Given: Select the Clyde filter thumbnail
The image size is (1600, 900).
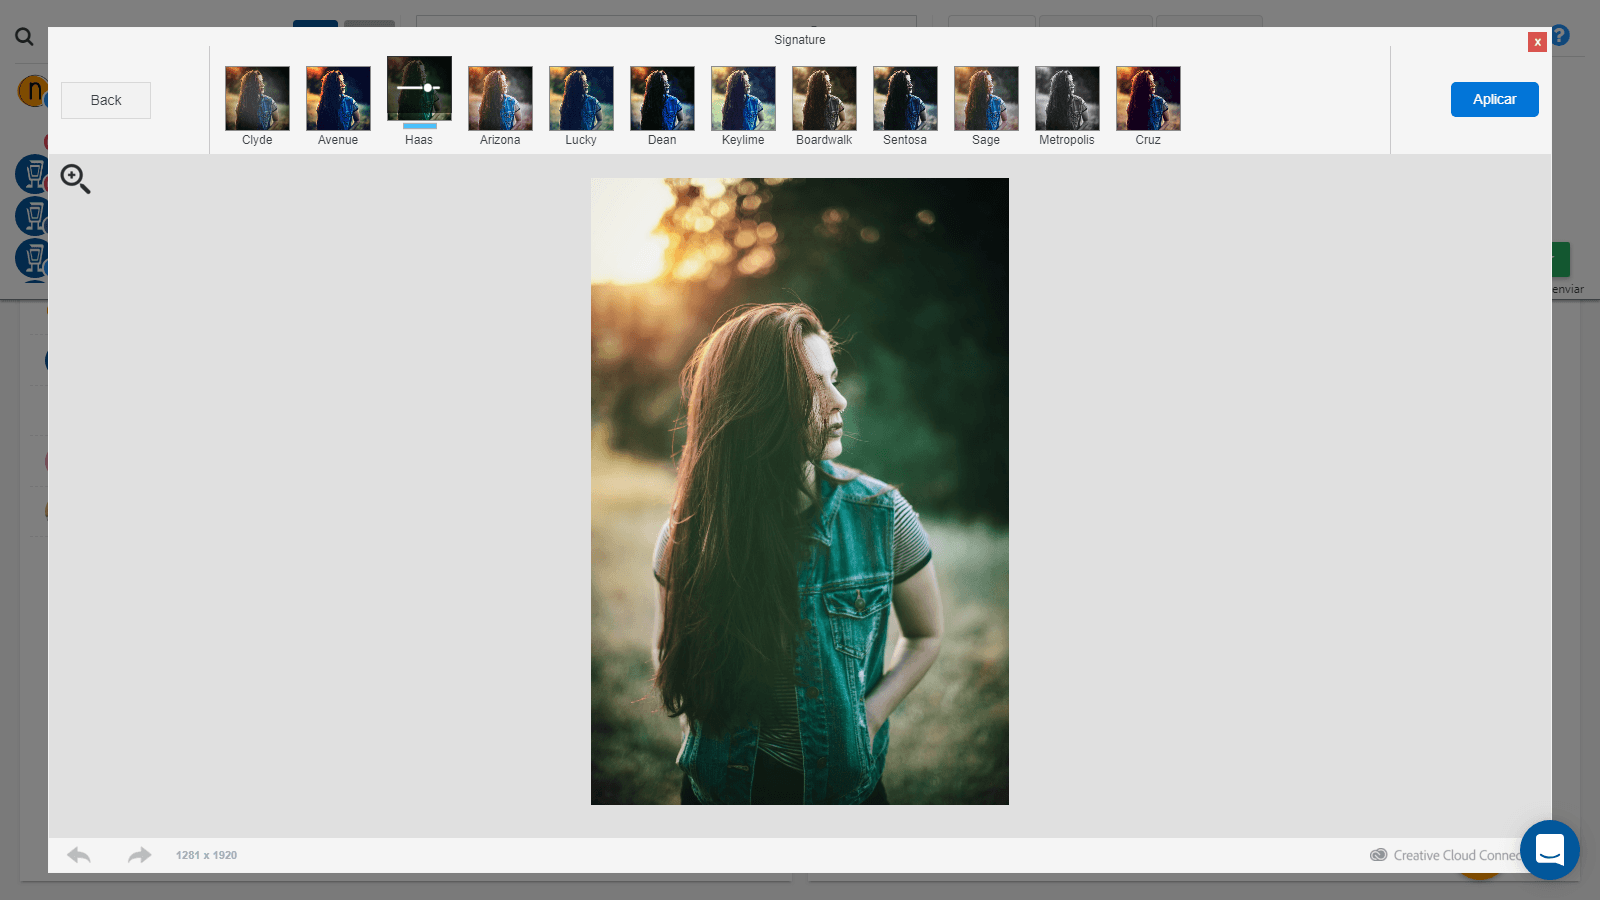Looking at the screenshot, I should click(257, 98).
